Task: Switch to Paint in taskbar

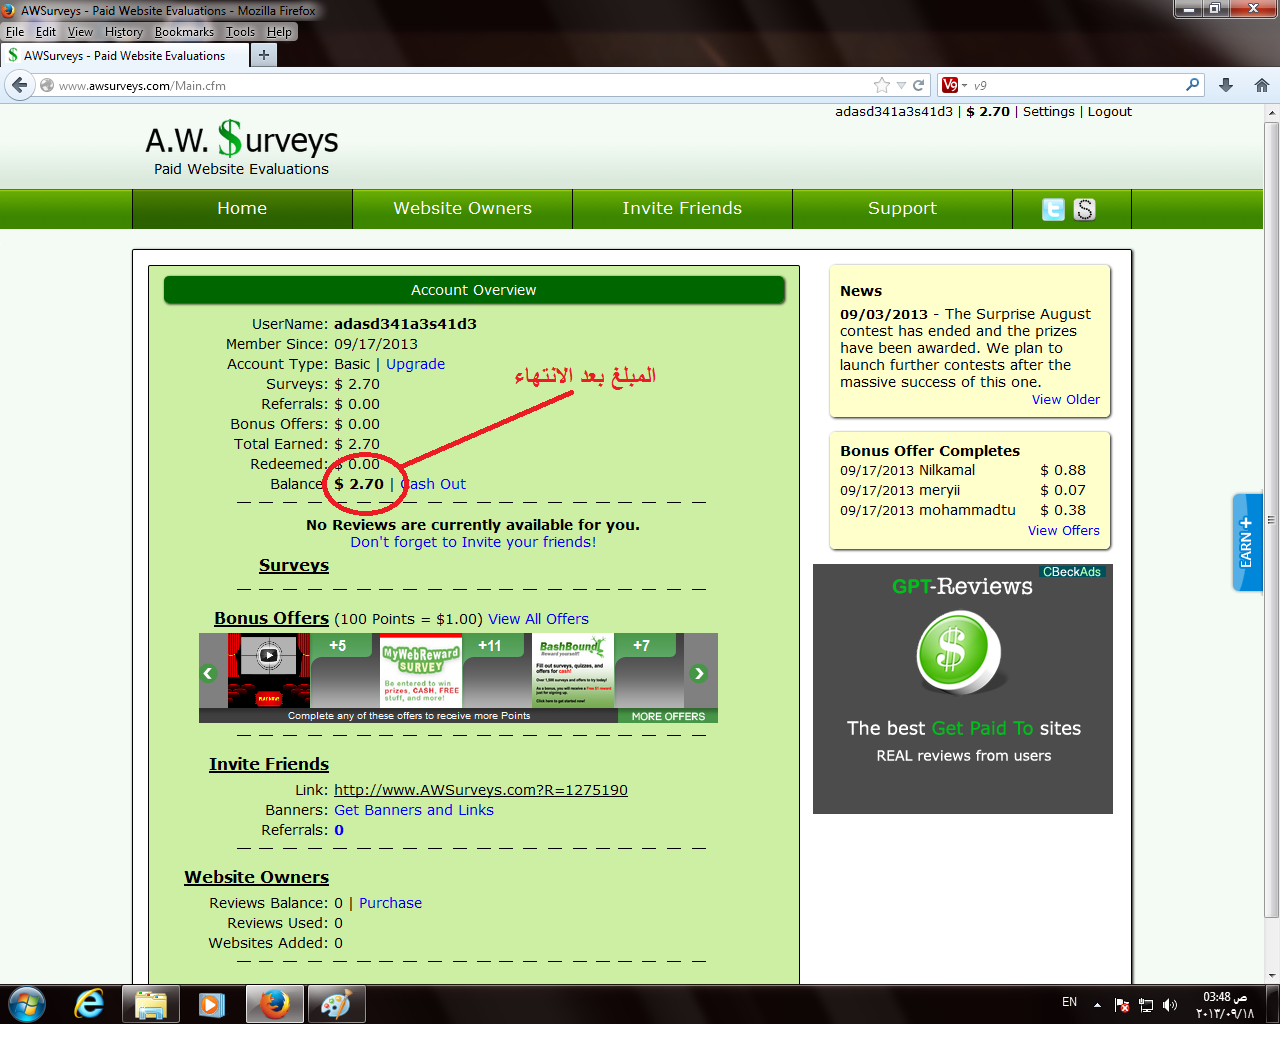Action: pos(336,1004)
